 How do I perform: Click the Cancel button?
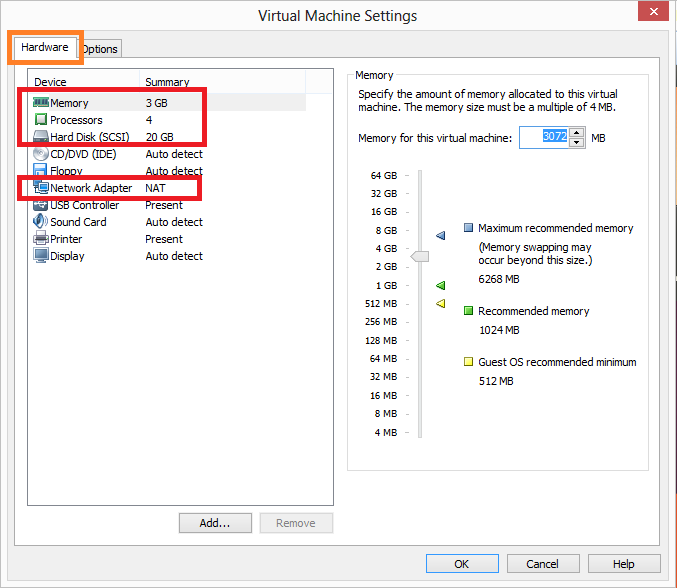point(542,564)
